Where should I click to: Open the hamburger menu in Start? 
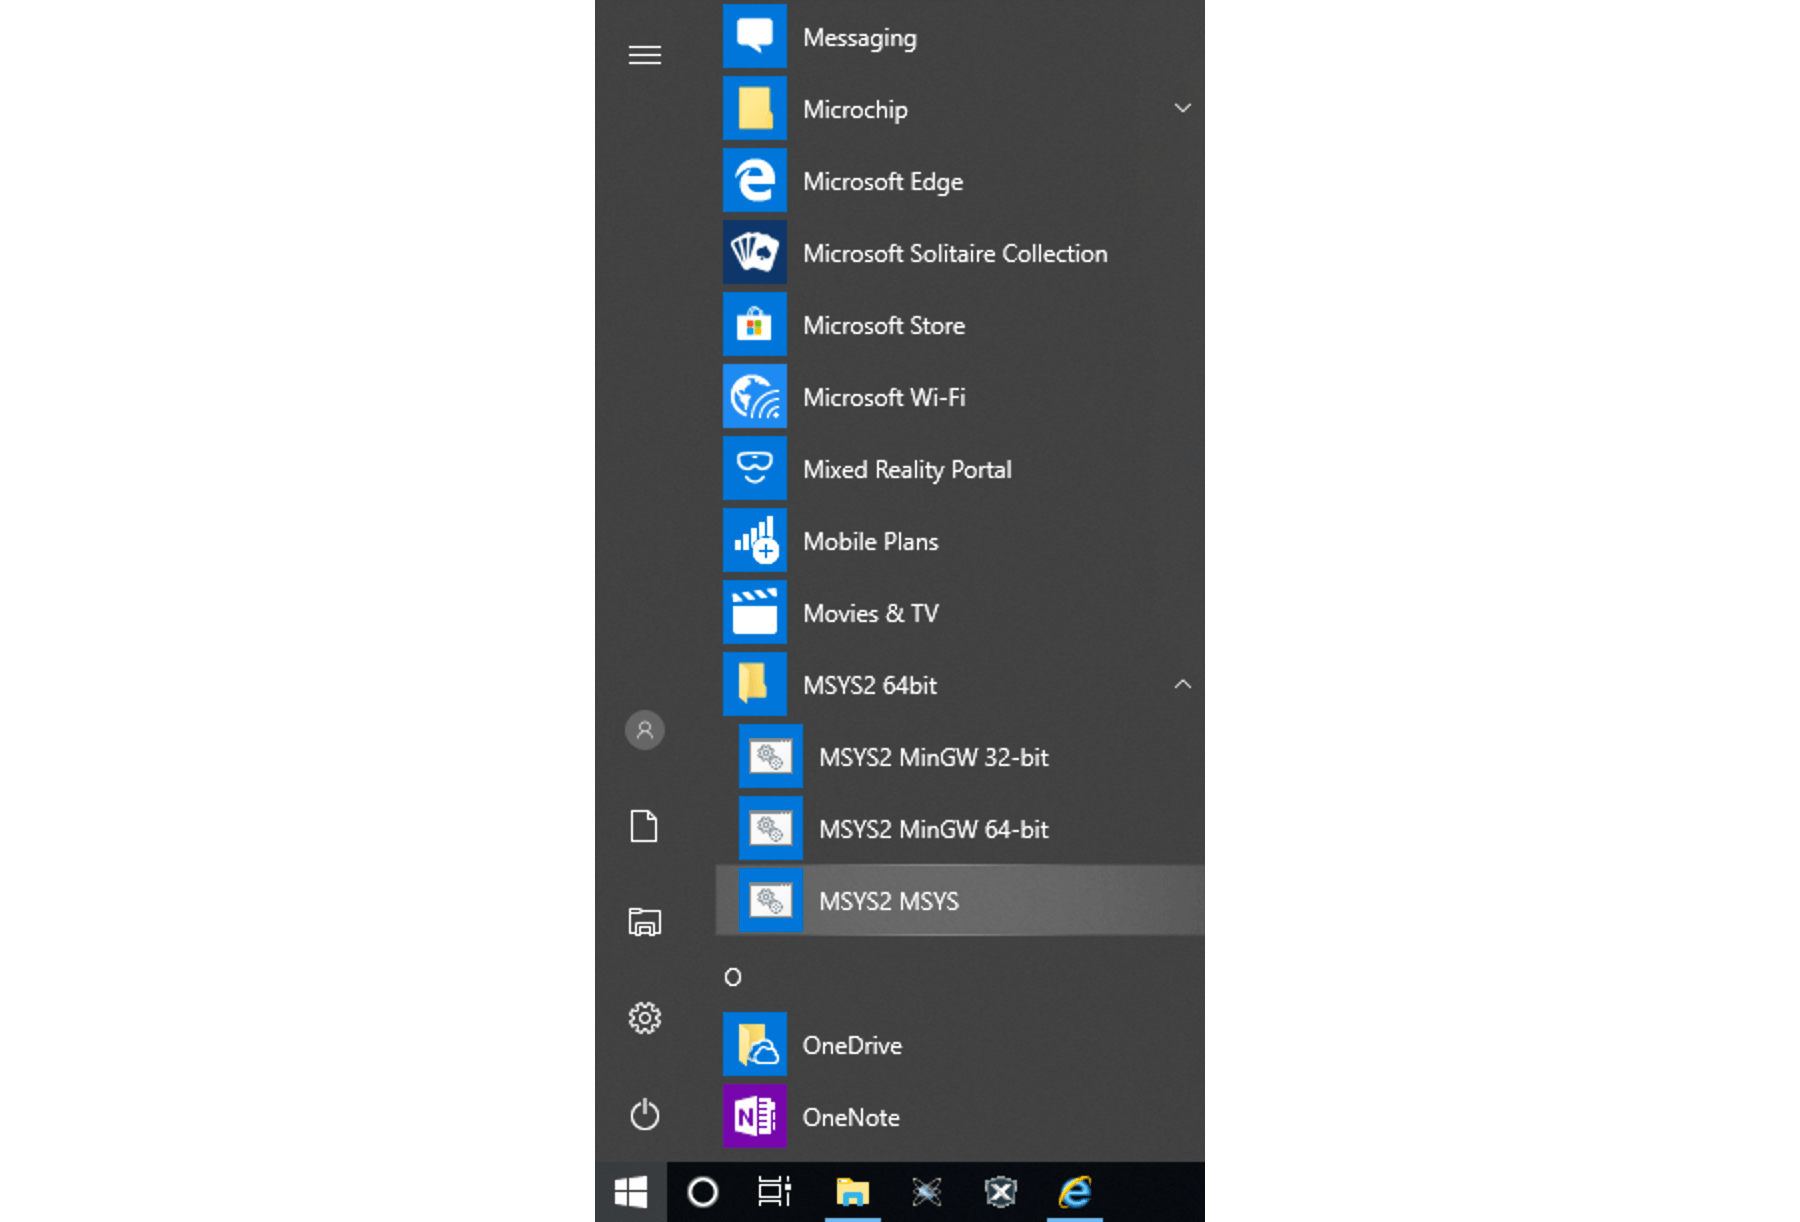pos(644,55)
